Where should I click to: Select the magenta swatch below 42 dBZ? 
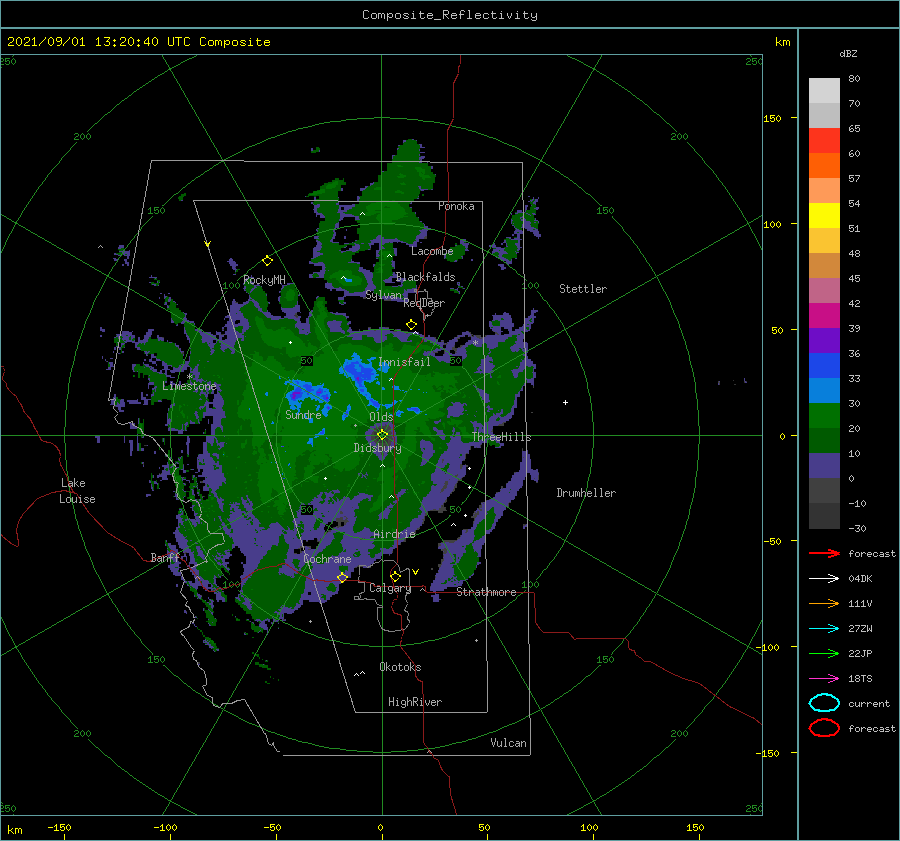pos(824,315)
